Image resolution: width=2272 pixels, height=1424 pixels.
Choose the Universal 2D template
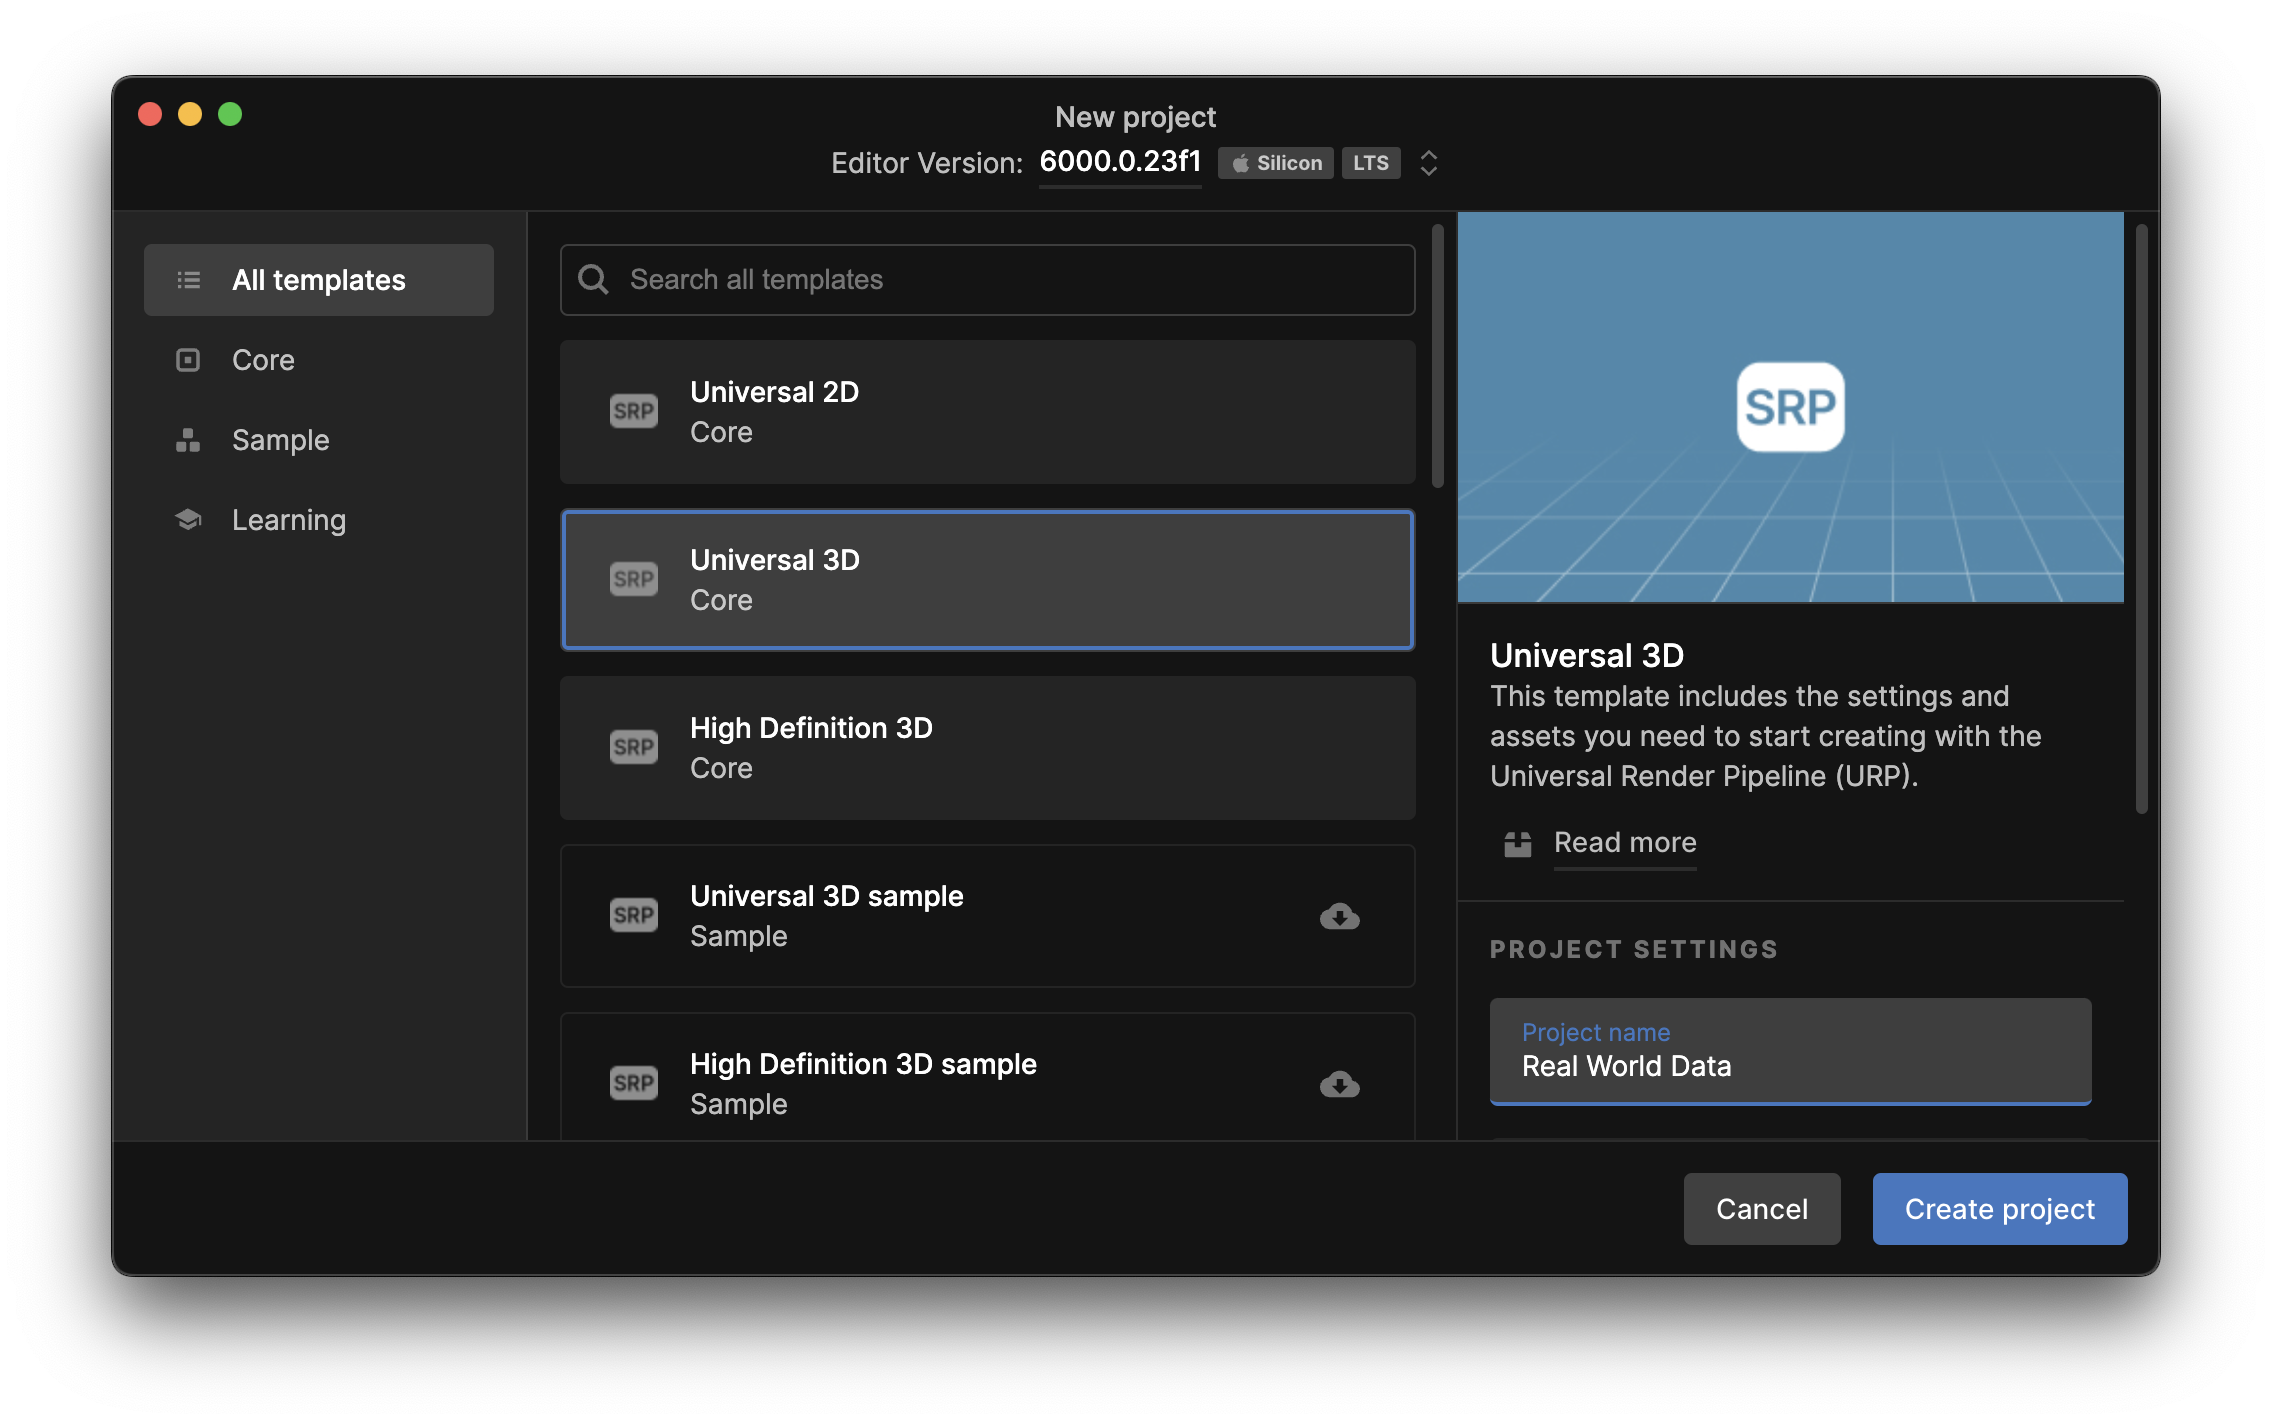987,412
